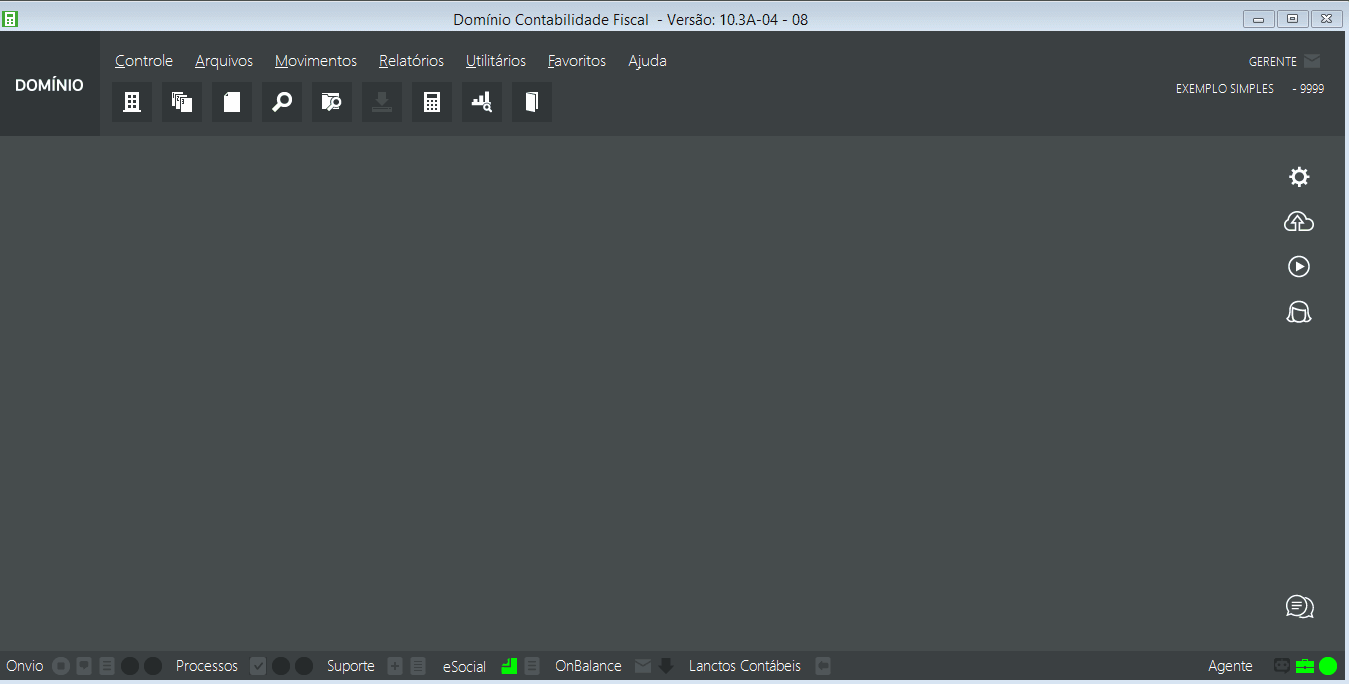The image size is (1349, 684).
Task: Toggle the green Agente status circle
Action: [x=1327, y=665]
